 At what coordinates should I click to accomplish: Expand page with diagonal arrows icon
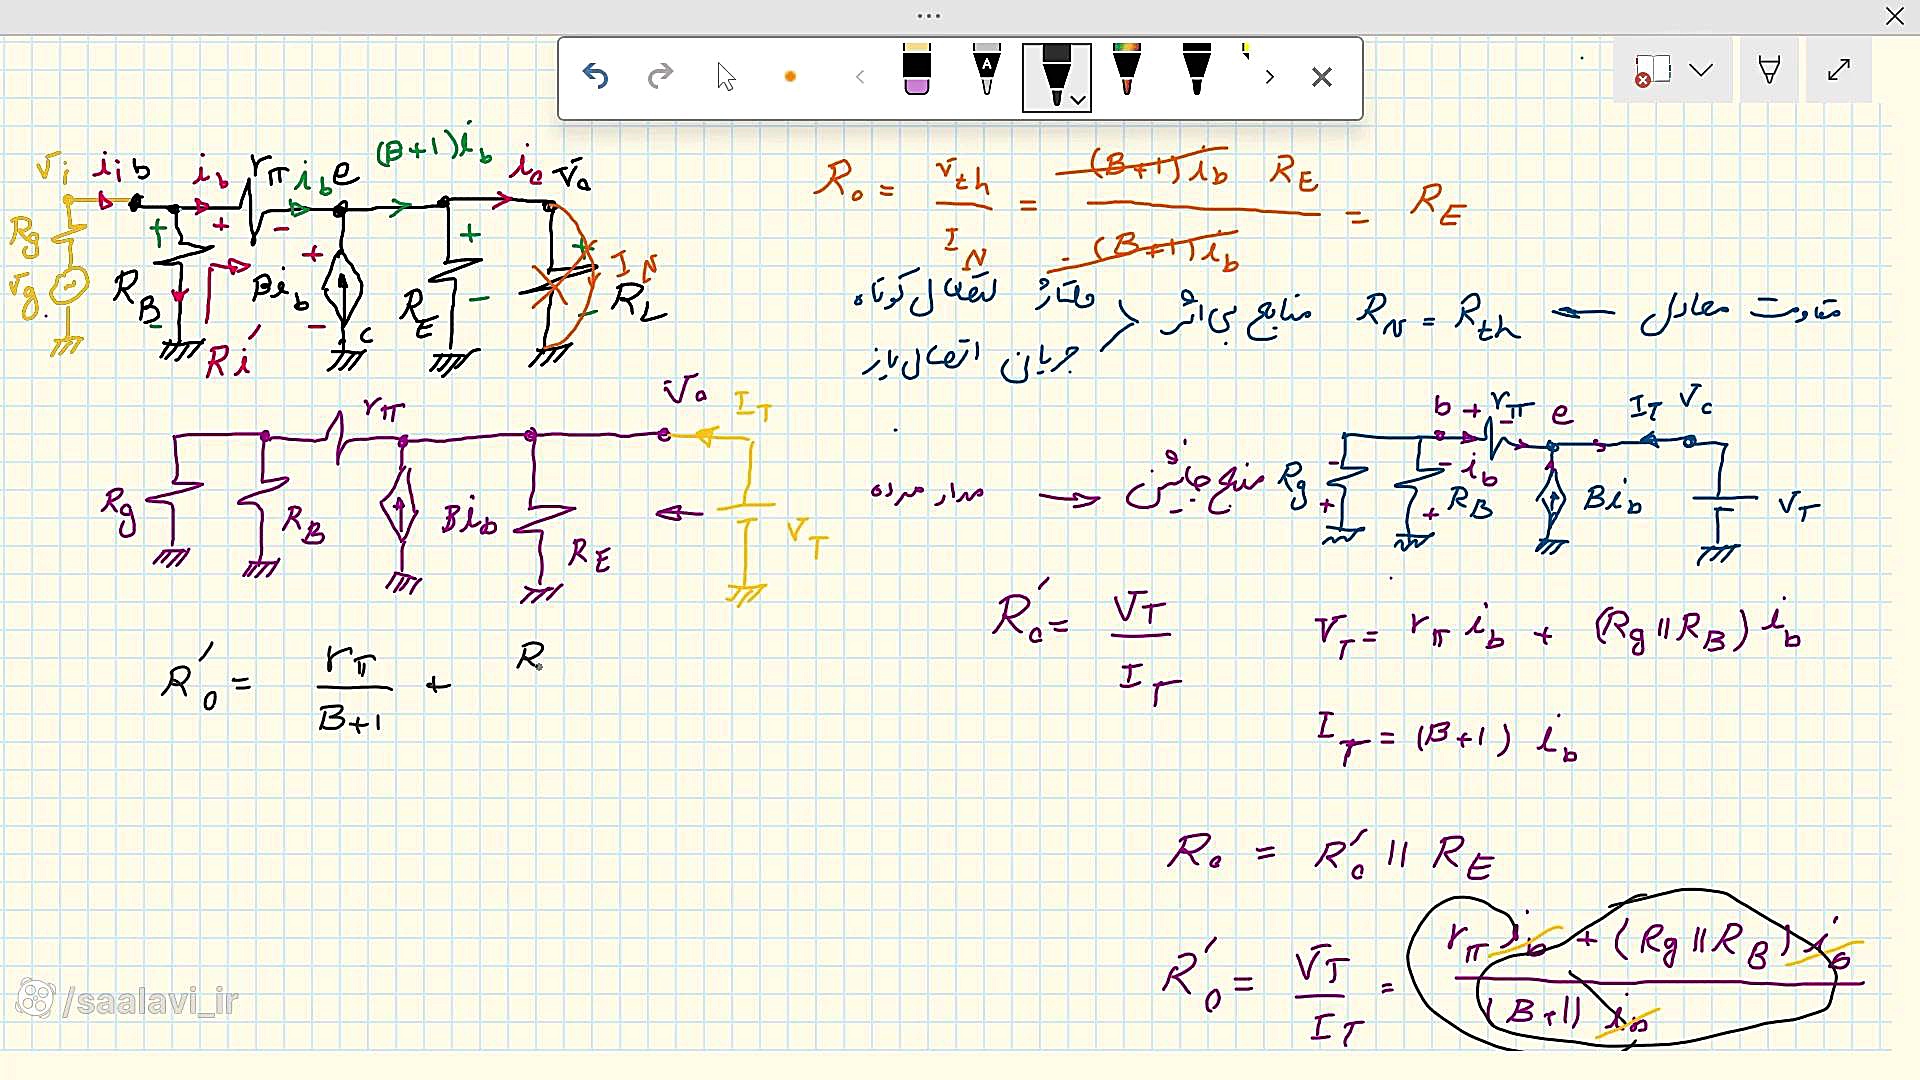coord(1839,70)
